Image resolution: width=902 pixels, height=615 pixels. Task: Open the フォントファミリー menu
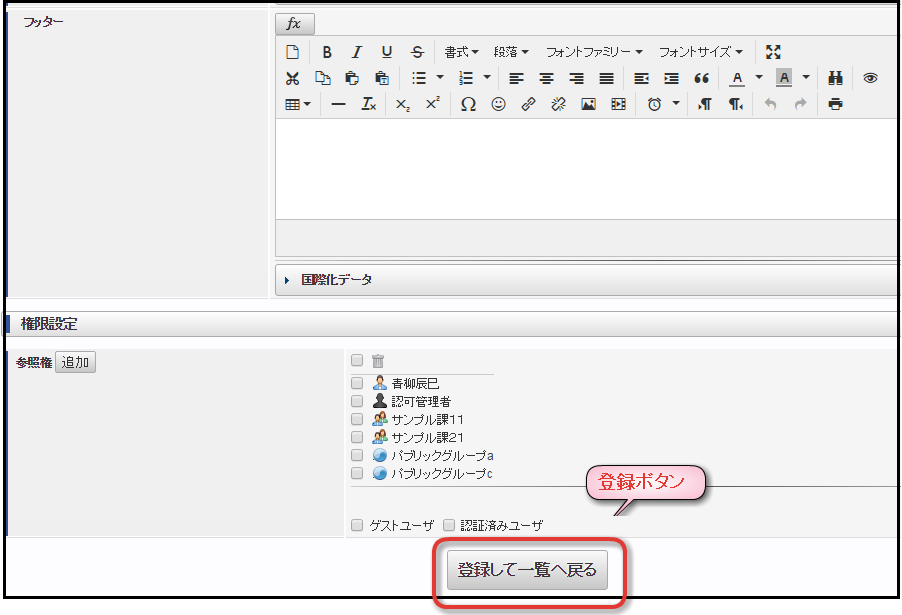click(594, 52)
